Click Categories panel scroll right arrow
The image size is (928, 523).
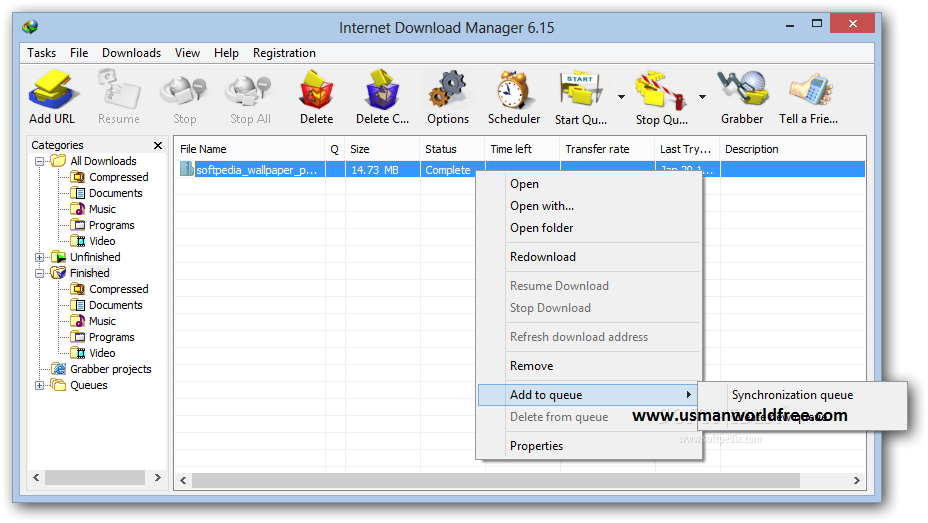point(157,477)
